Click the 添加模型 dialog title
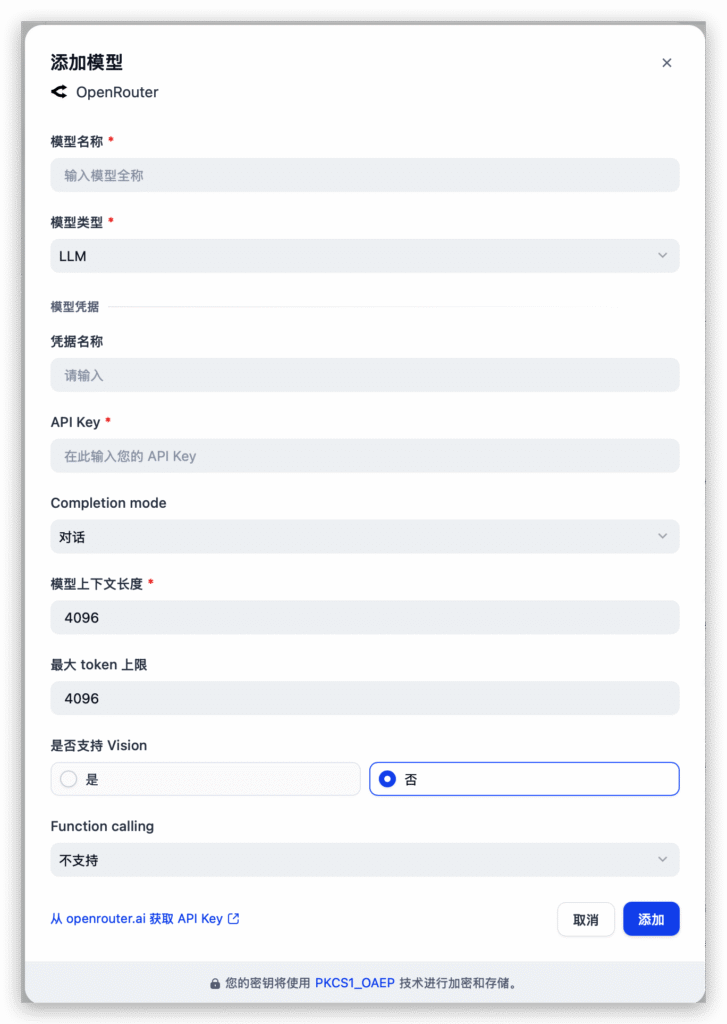The image size is (727, 1024). click(x=87, y=62)
